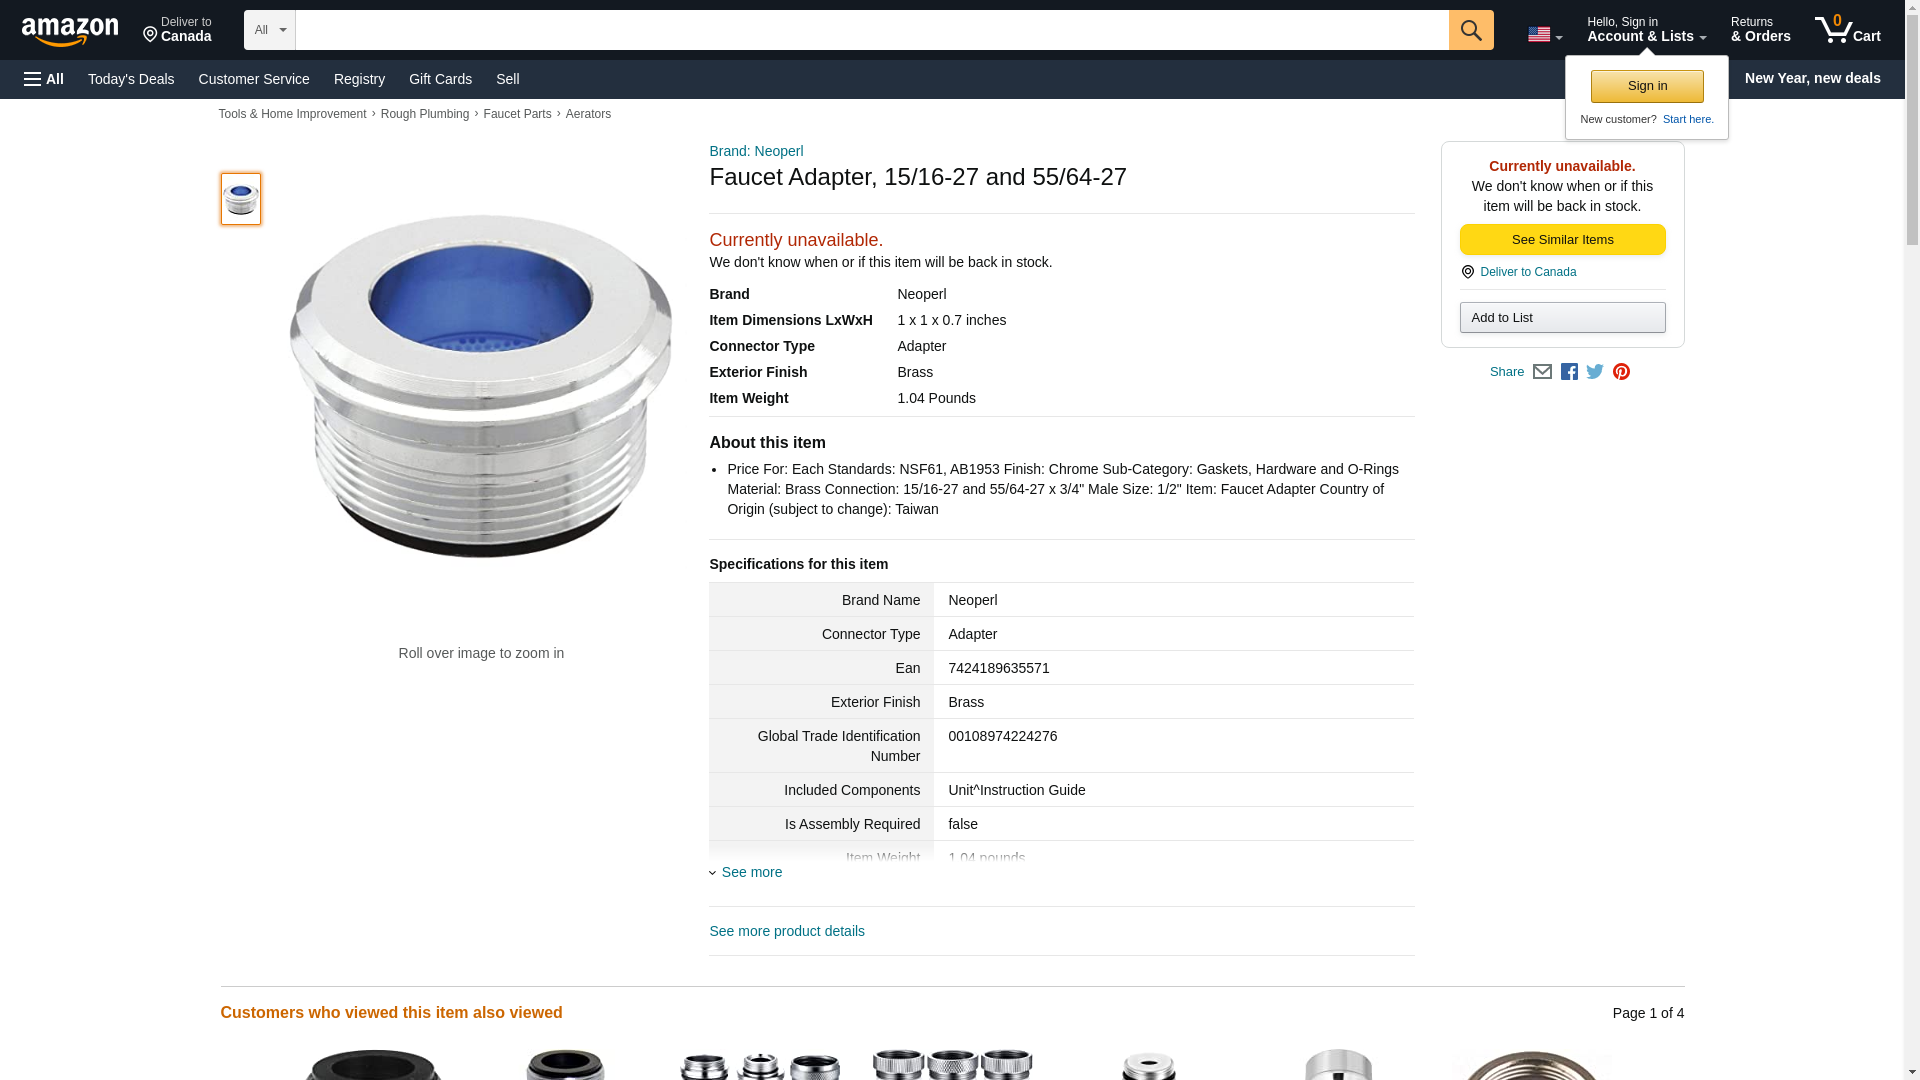
Task: Open Account & Lists menu
Action: click(1646, 30)
